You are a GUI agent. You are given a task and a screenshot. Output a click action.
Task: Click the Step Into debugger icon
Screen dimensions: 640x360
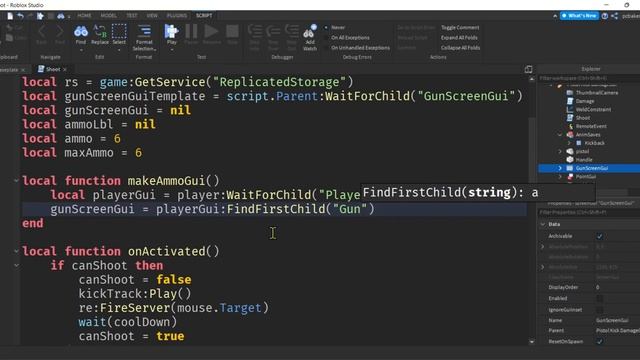(x=255, y=32)
